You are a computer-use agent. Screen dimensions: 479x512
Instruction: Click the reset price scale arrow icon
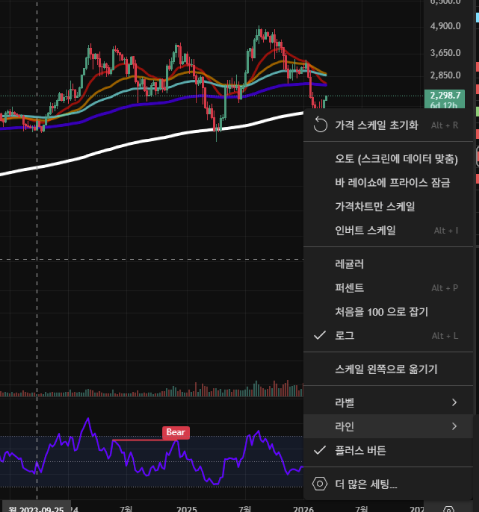[320, 125]
